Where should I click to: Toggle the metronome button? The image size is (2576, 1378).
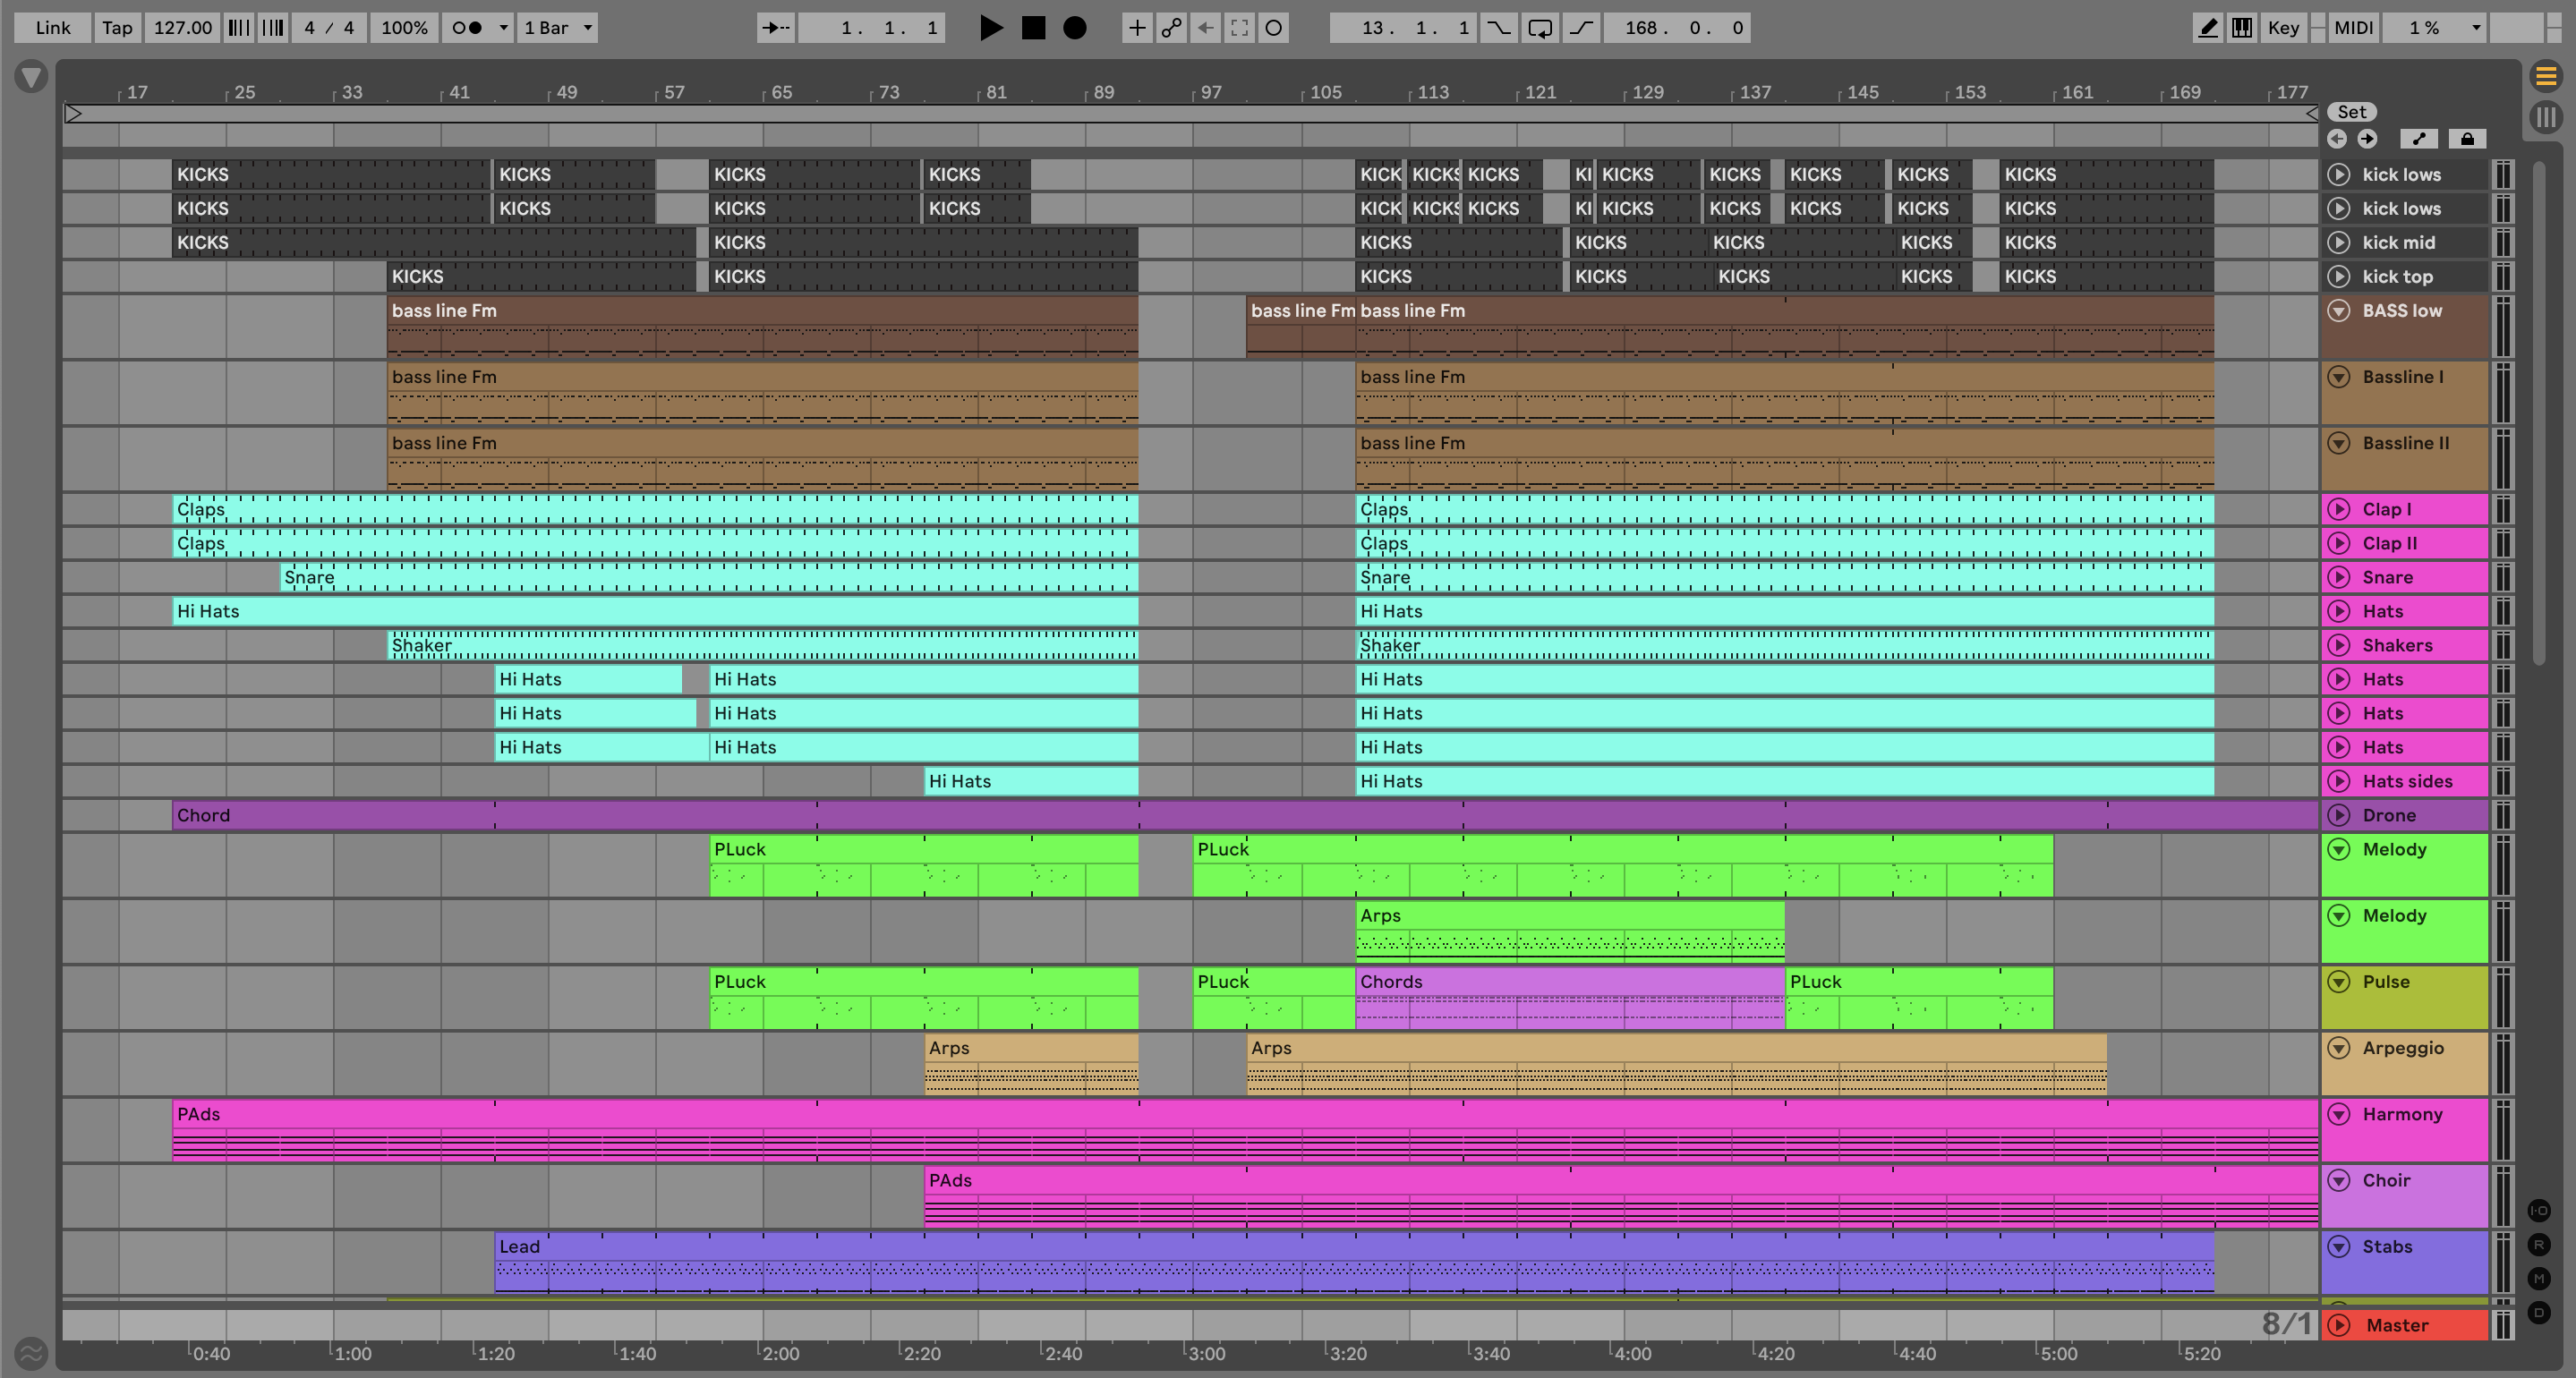[466, 28]
